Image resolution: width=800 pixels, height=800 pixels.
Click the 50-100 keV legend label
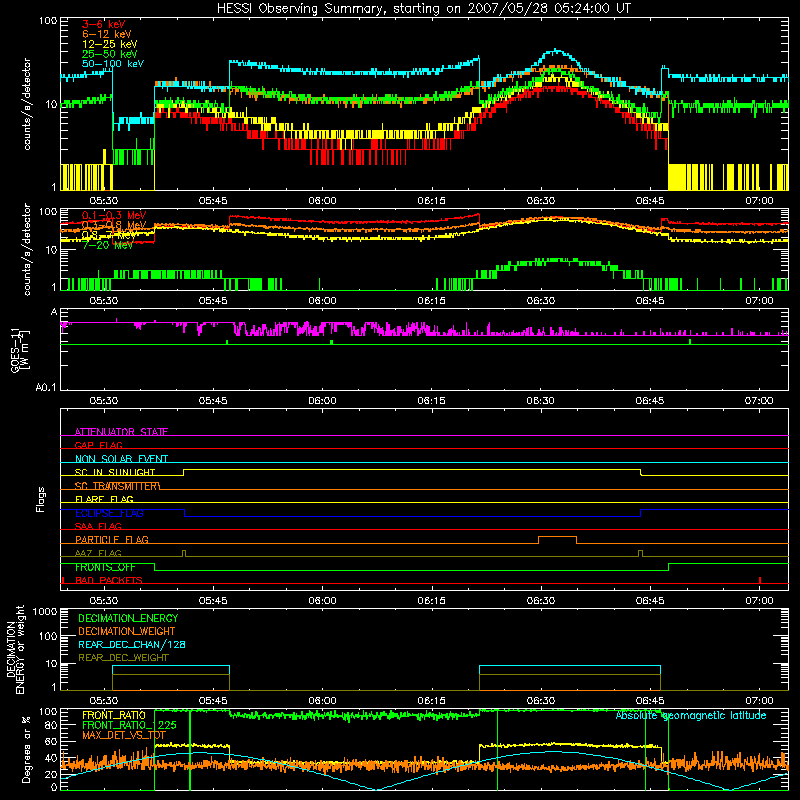pyautogui.click(x=113, y=64)
